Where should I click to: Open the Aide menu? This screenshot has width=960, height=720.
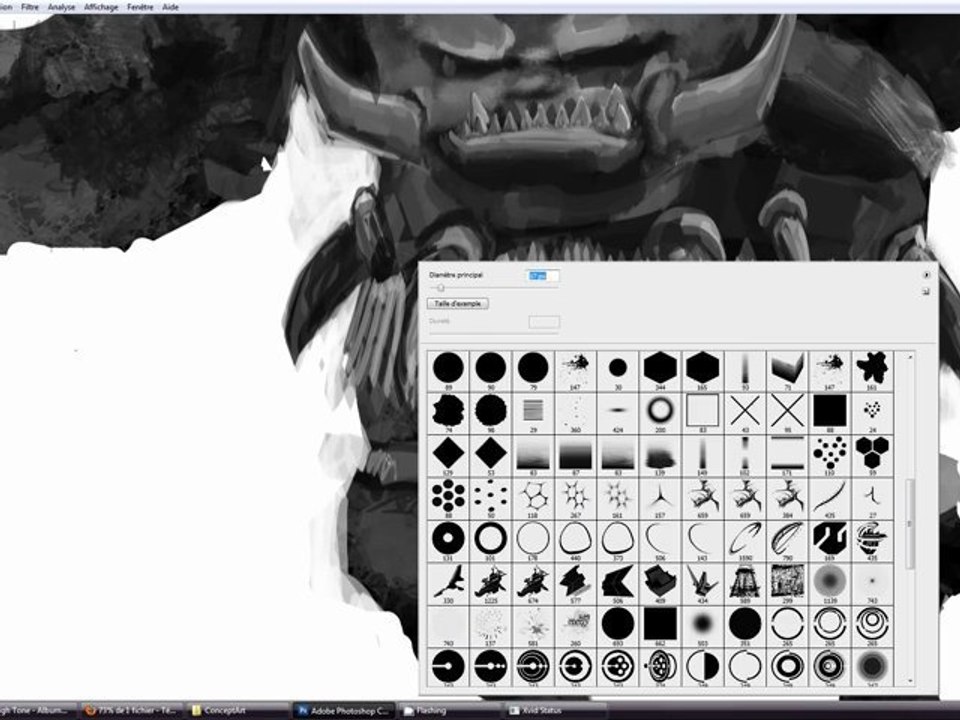click(170, 7)
